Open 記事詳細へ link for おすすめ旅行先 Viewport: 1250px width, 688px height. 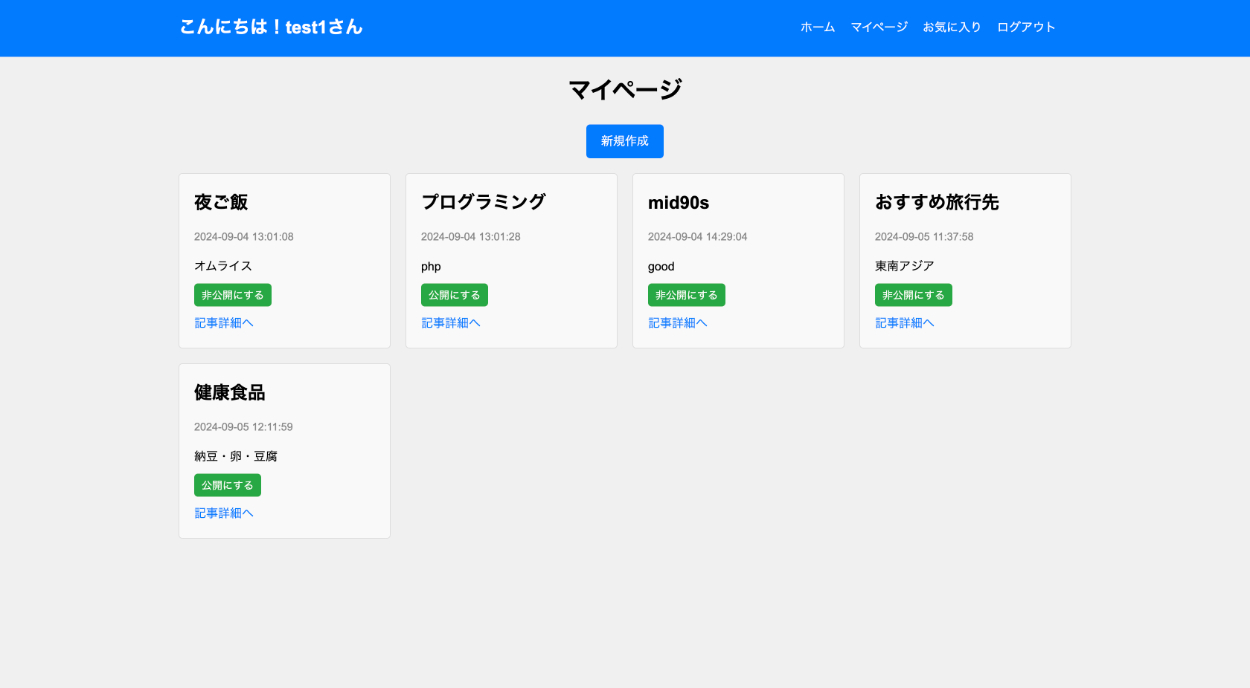[x=905, y=323]
